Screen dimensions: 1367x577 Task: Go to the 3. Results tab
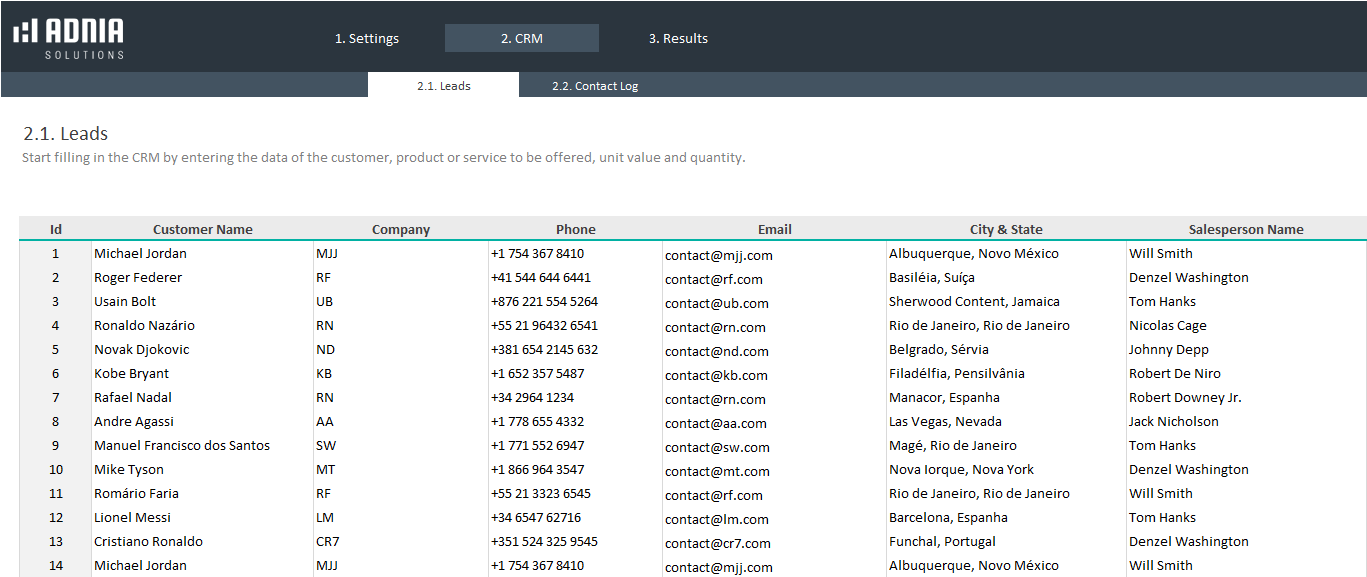click(678, 39)
